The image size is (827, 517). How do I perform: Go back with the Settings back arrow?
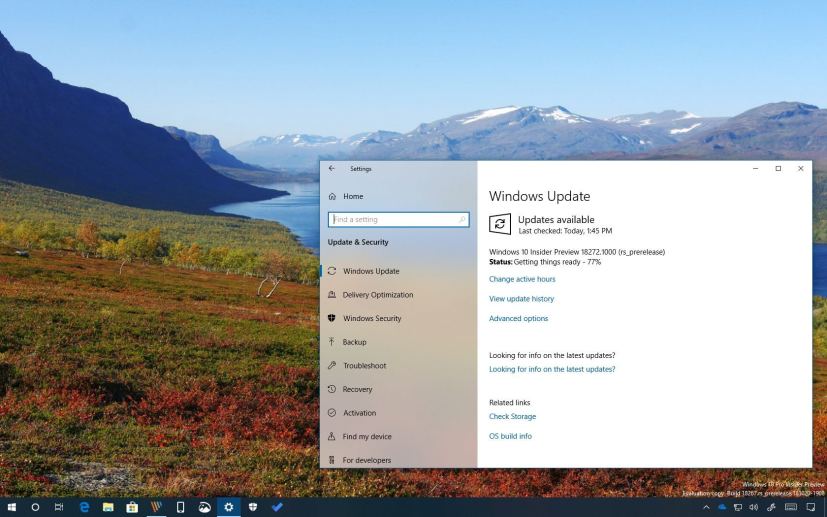coord(331,169)
